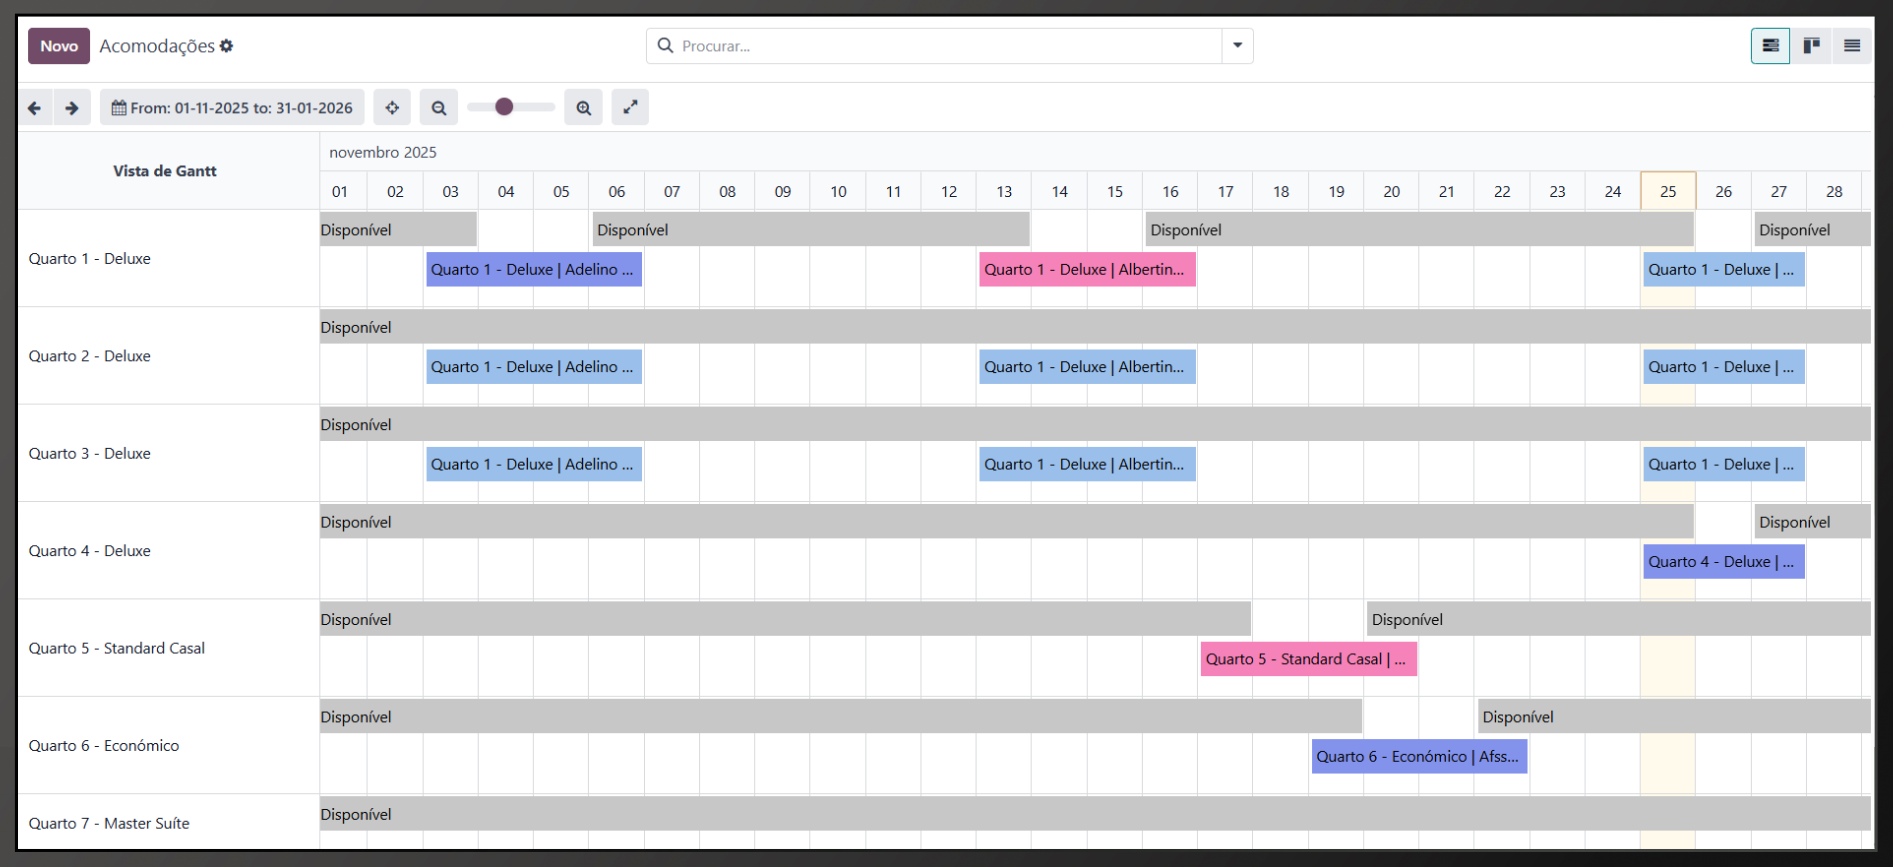Click the Novo button
The height and width of the screenshot is (867, 1893).
pos(59,46)
